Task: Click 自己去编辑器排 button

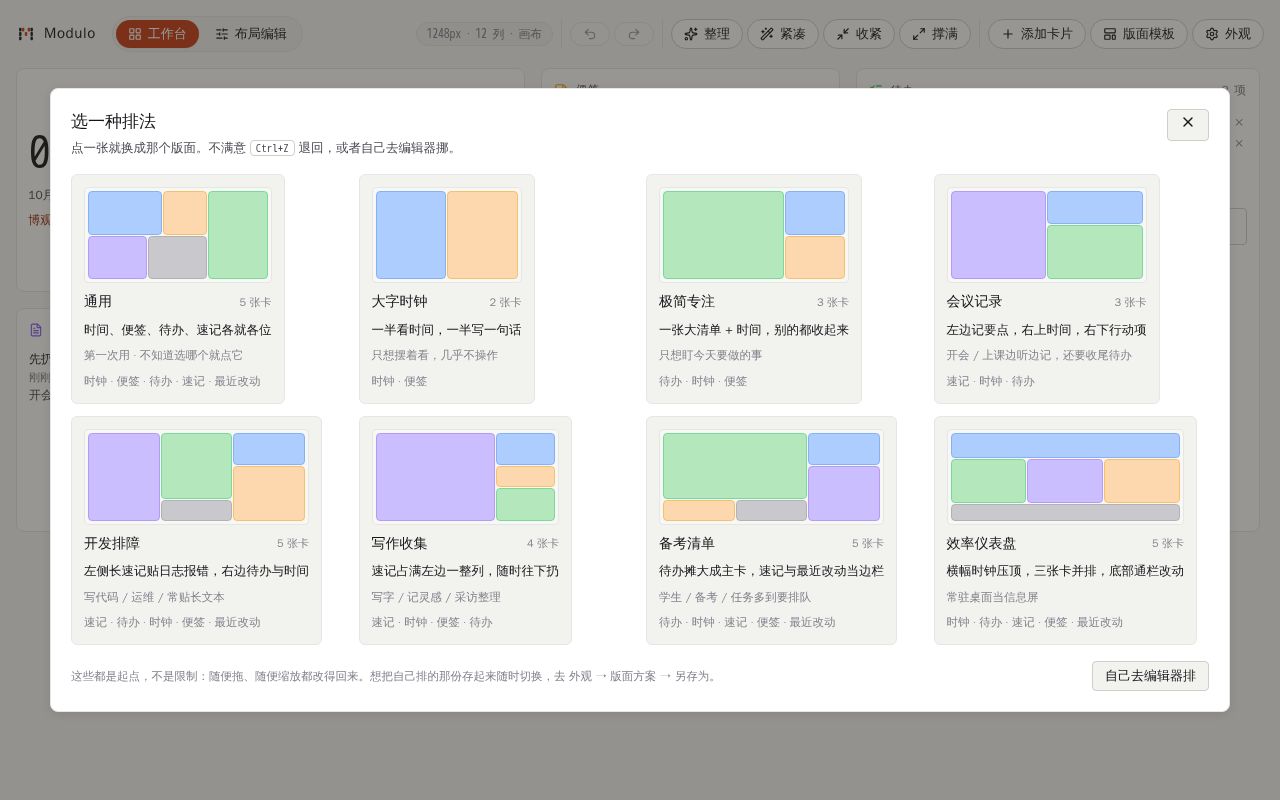Action: (1150, 676)
